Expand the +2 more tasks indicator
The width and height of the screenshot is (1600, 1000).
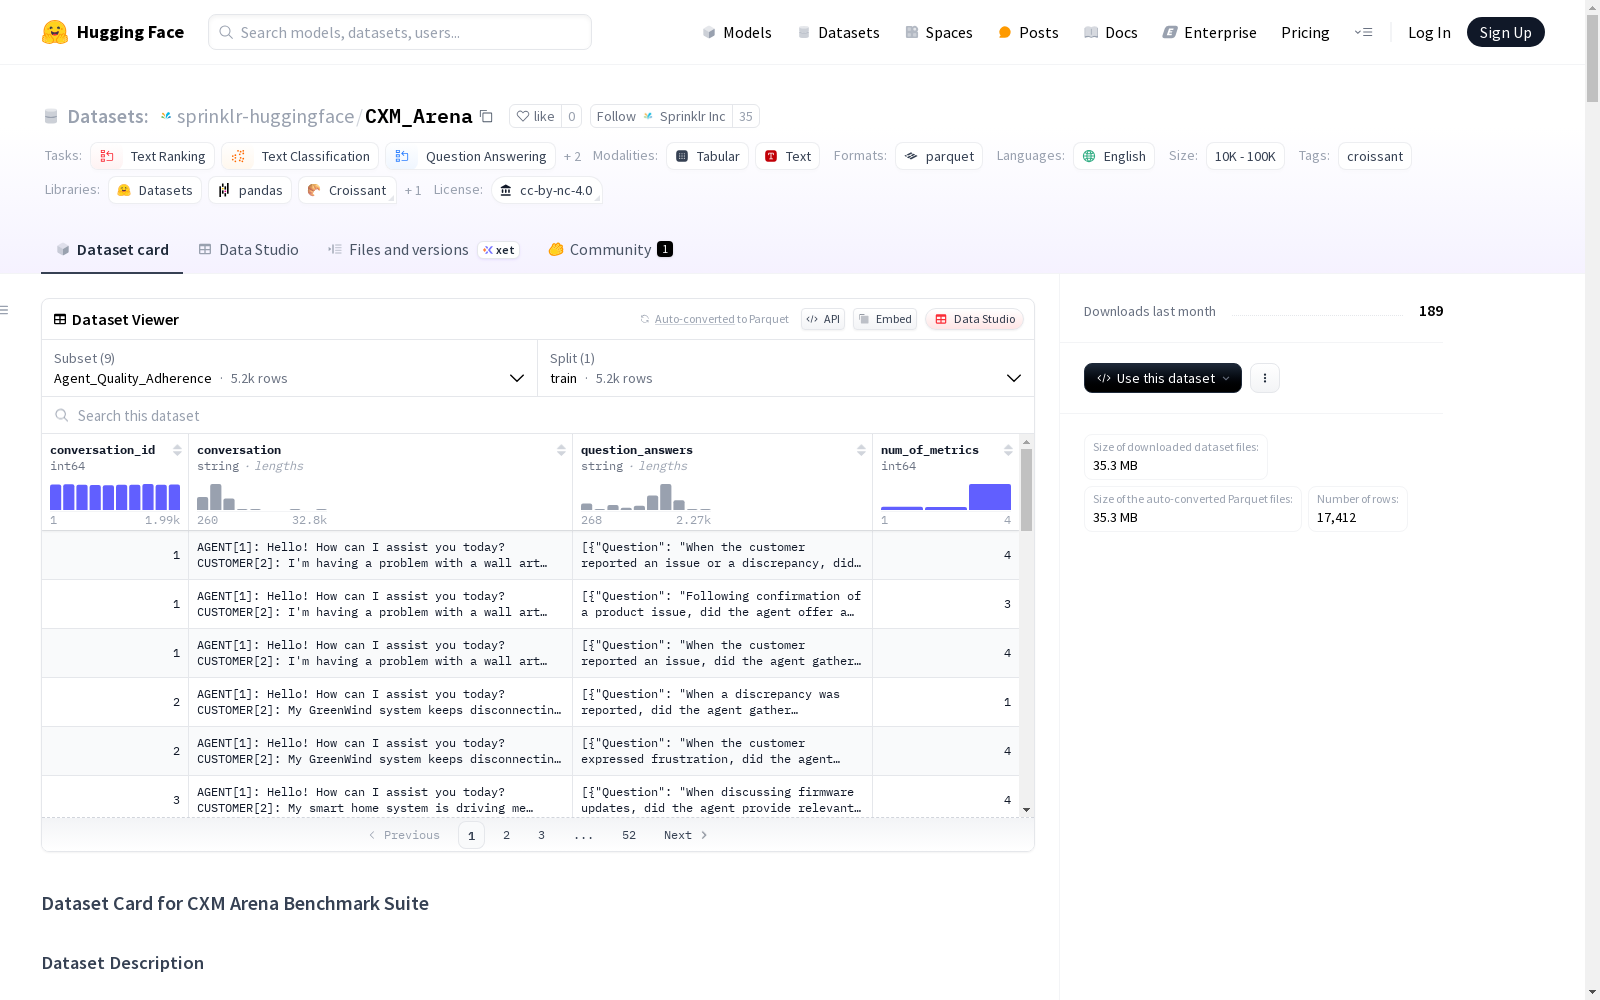coord(572,156)
